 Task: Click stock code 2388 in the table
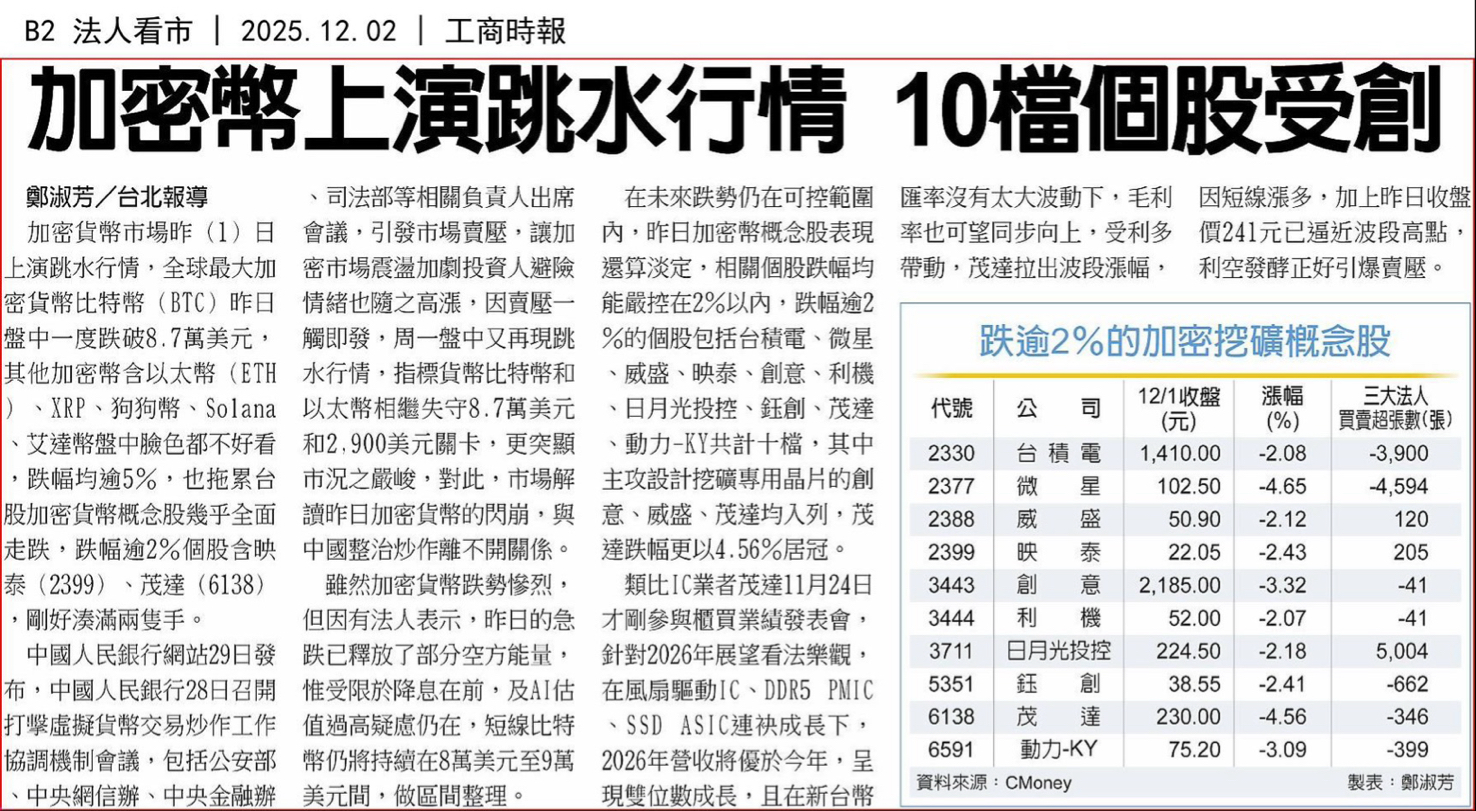click(950, 519)
